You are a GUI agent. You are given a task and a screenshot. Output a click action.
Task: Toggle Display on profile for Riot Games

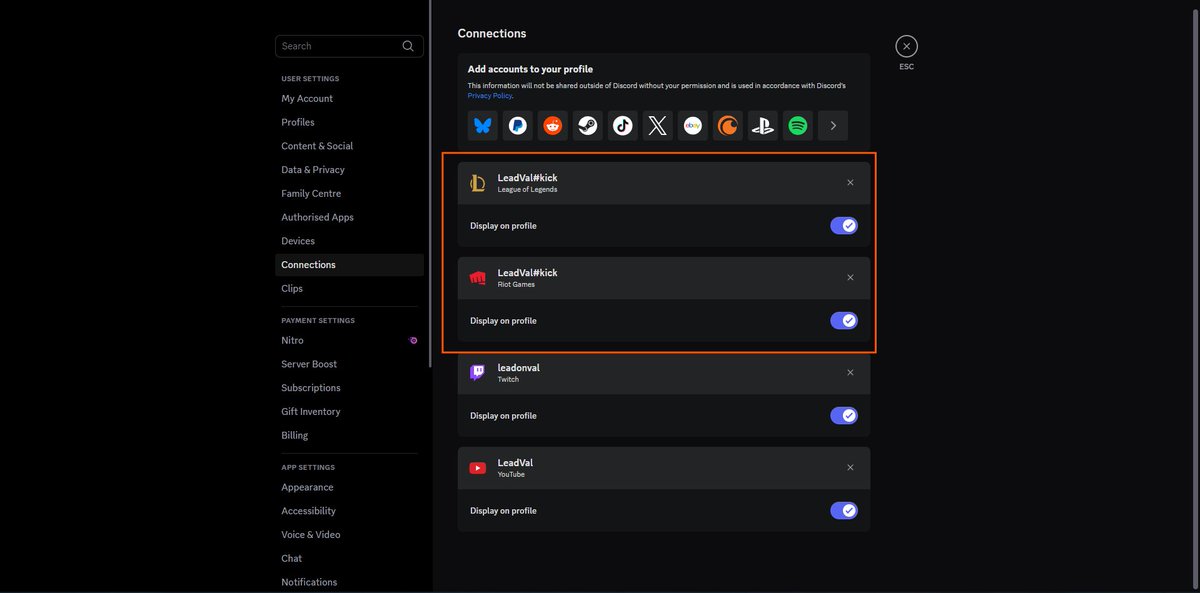point(844,321)
